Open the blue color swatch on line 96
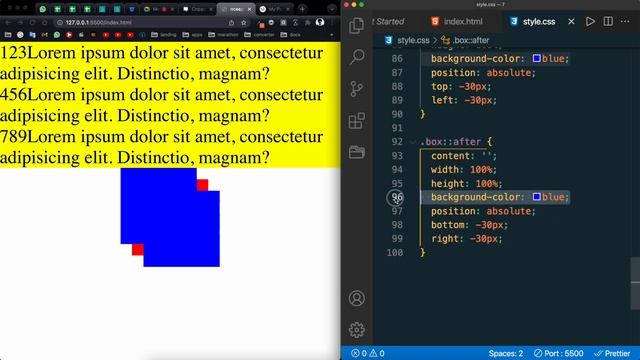Image resolution: width=640 pixels, height=360 pixels. (537, 197)
